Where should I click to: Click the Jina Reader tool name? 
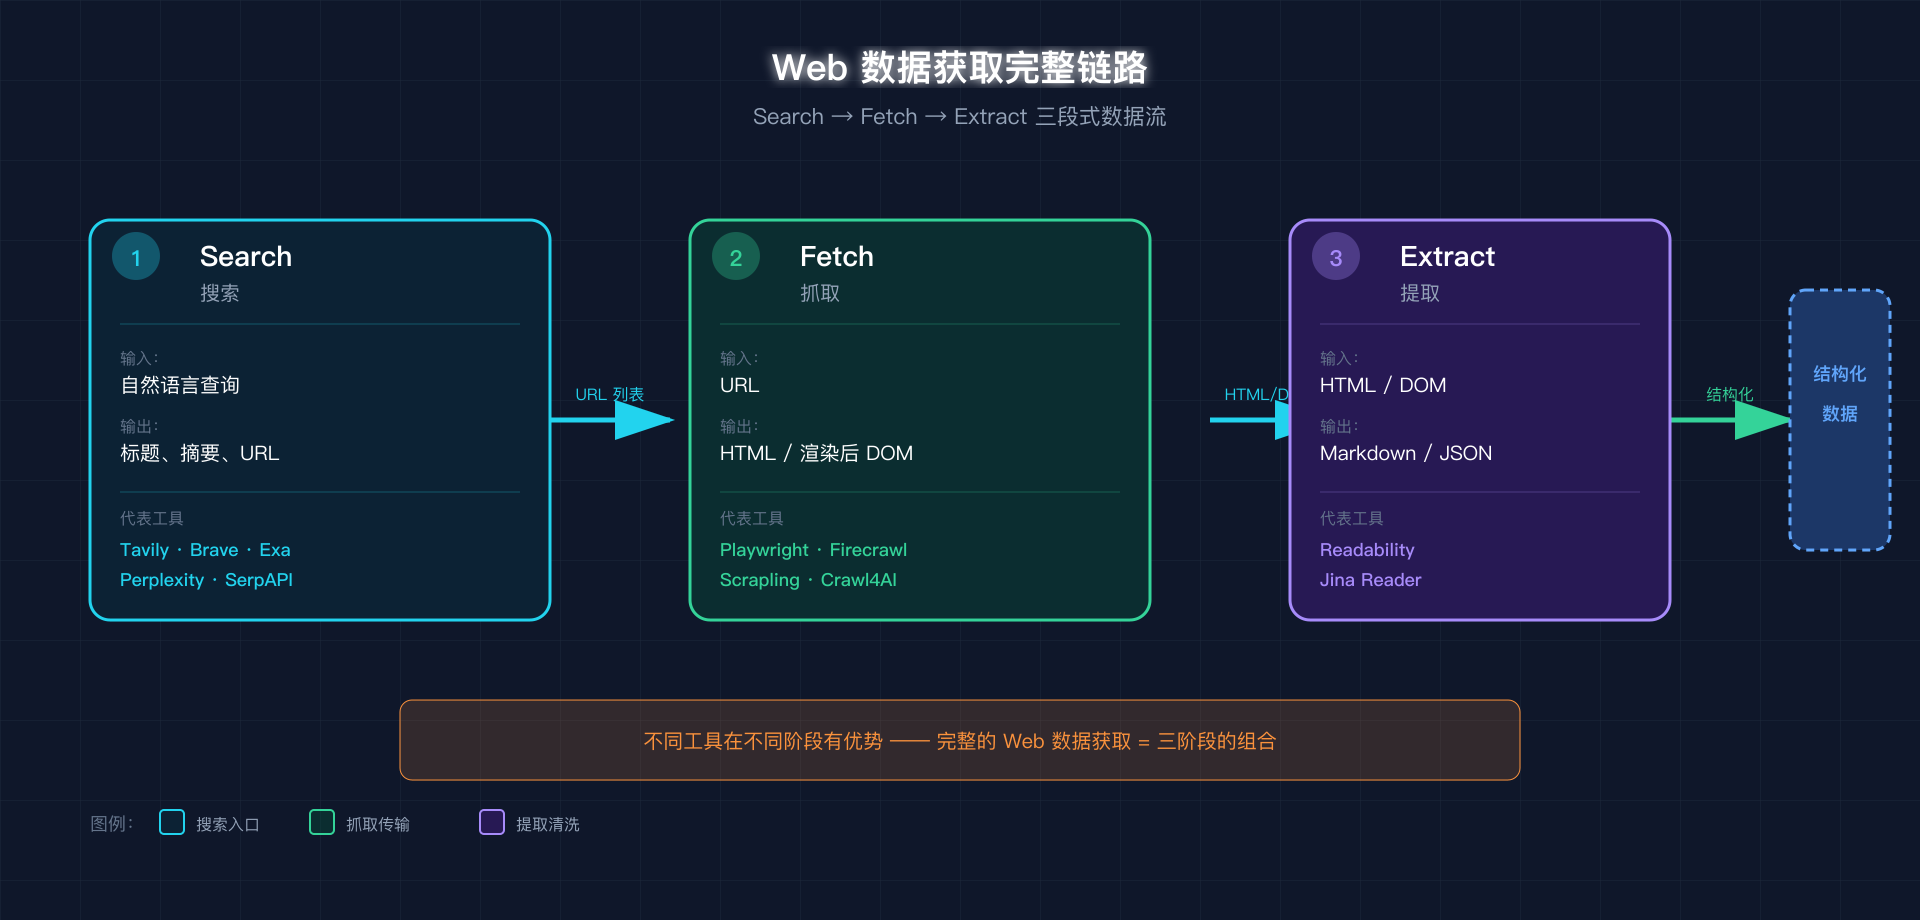coord(1370,580)
